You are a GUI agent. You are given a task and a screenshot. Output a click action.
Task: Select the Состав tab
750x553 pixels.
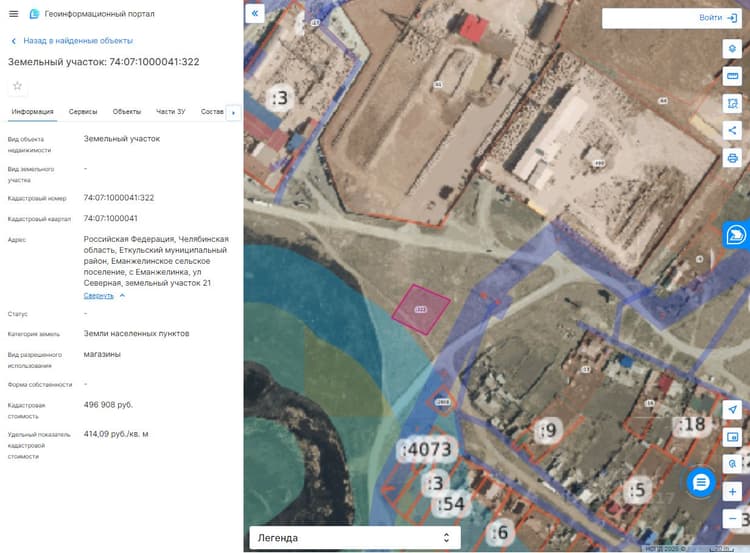[x=212, y=111]
